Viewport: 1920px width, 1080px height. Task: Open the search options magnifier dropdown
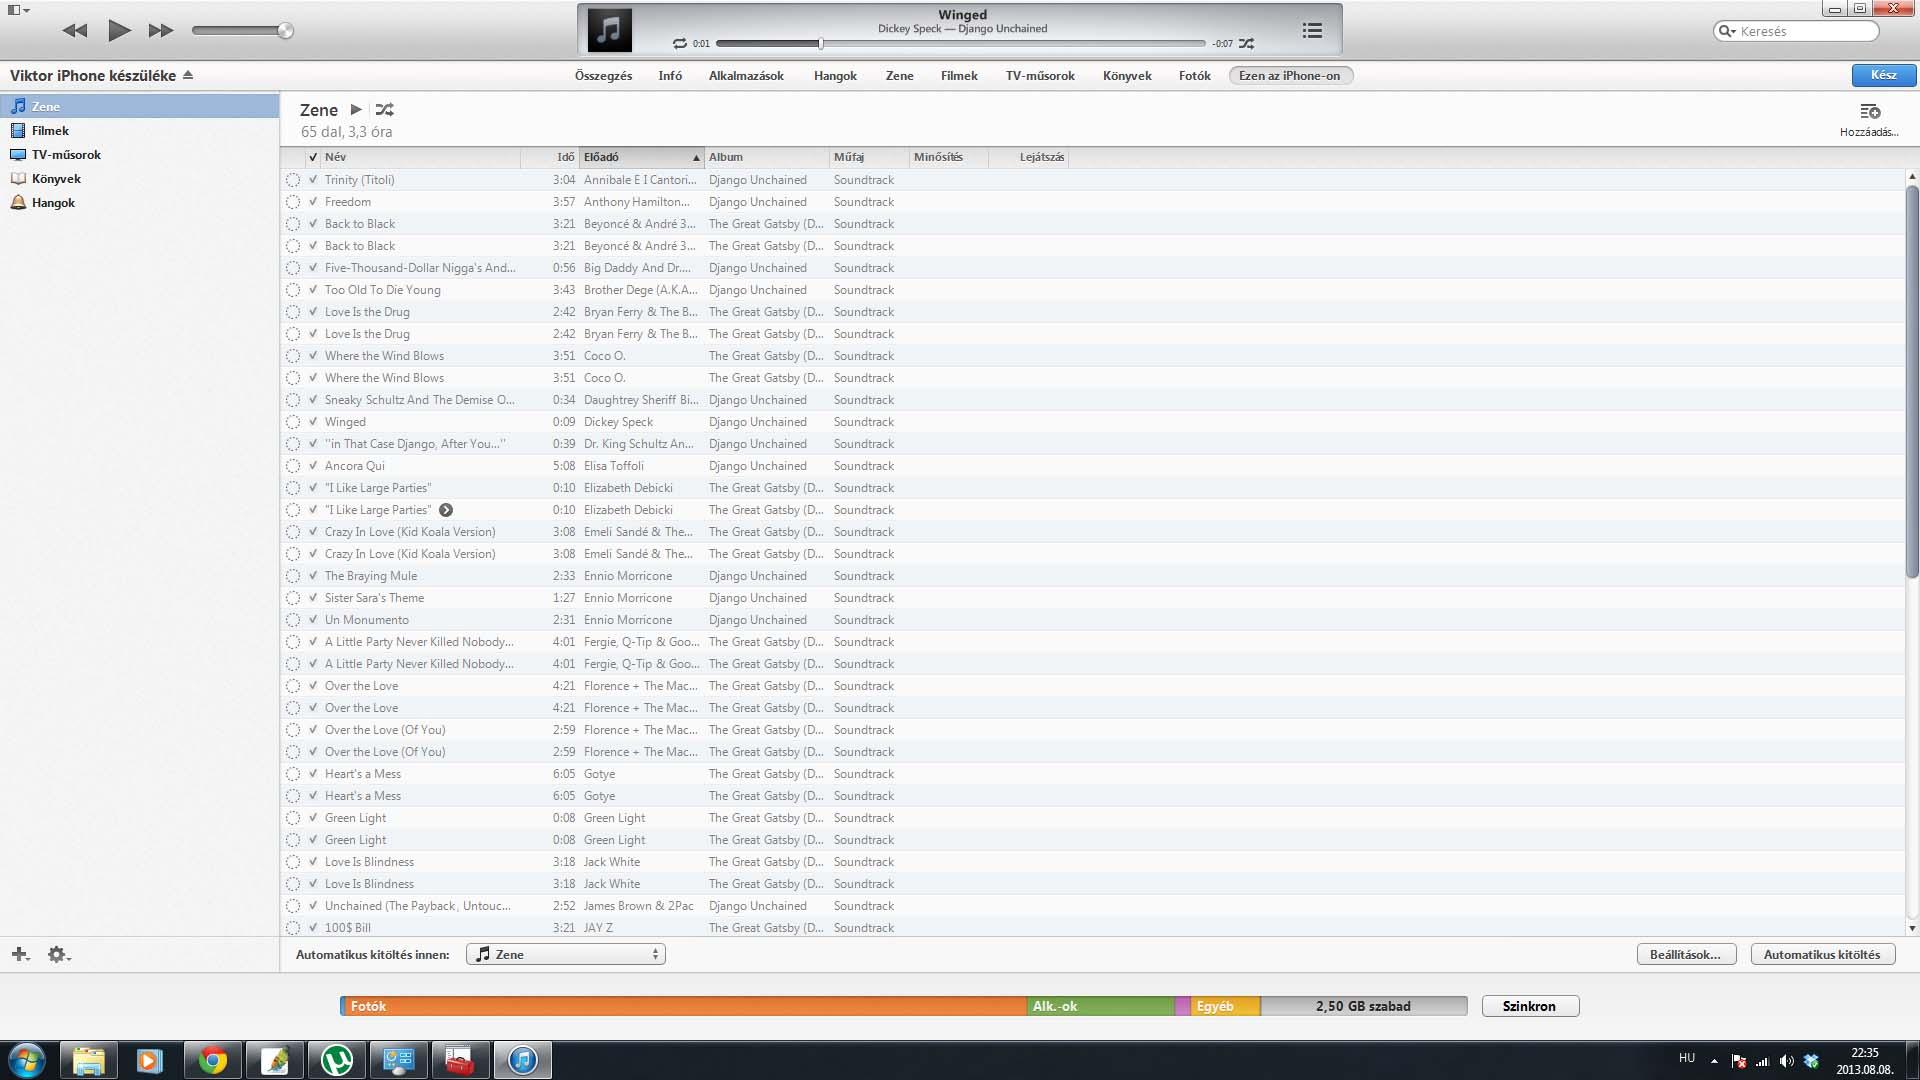coord(1727,31)
